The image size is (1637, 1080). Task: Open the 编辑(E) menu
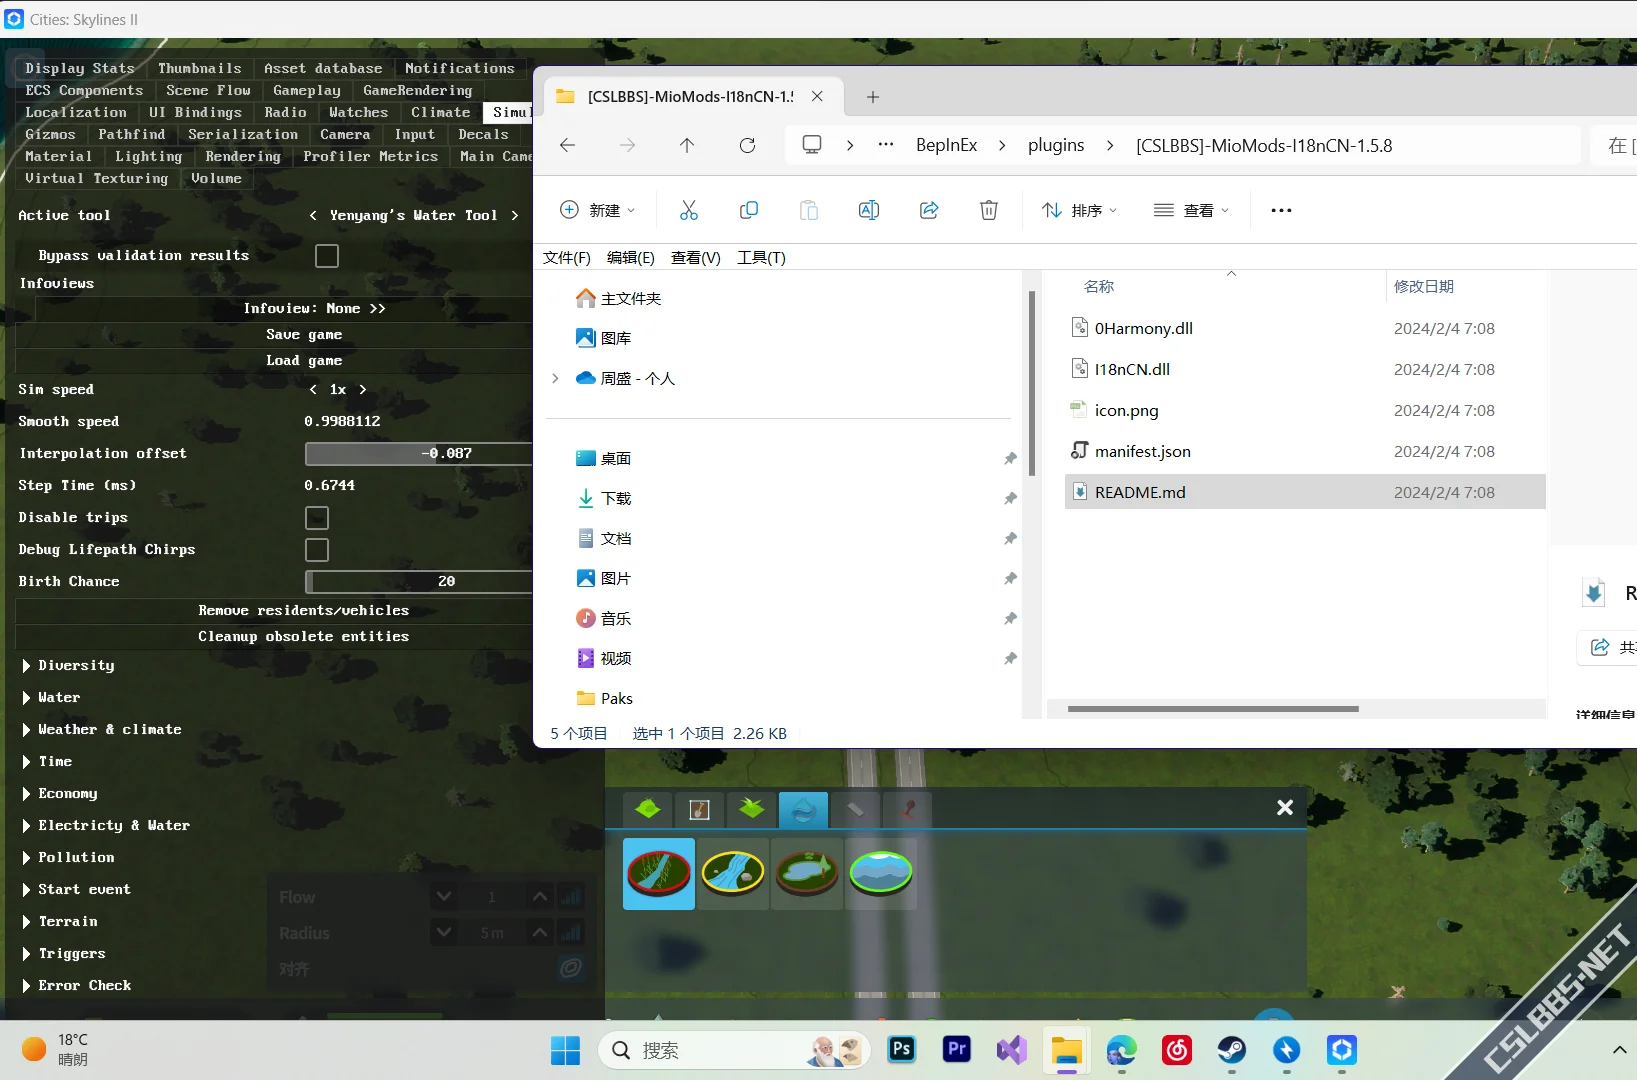(x=631, y=257)
